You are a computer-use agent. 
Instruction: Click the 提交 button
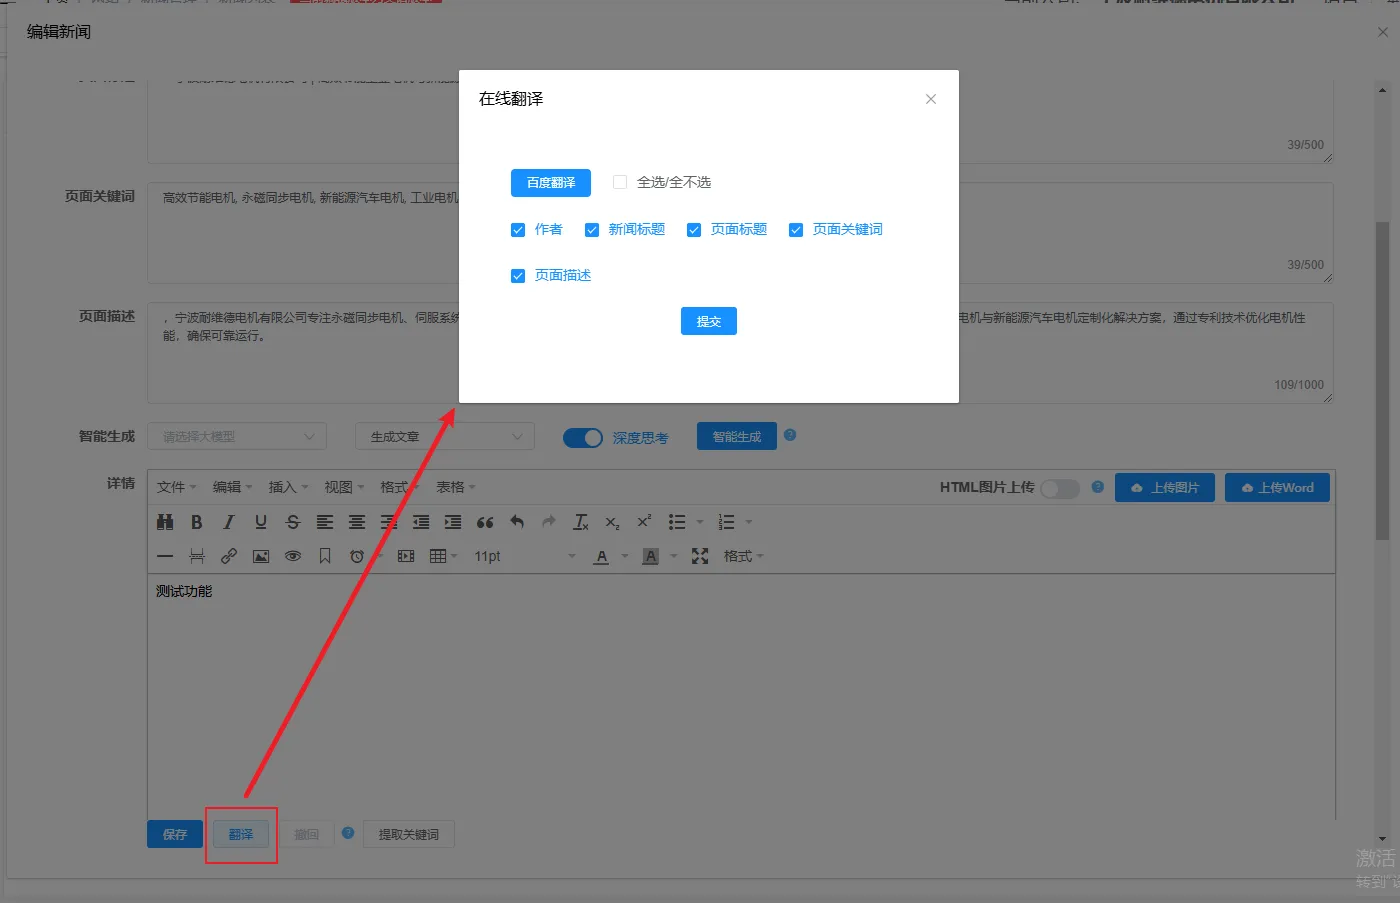point(708,321)
